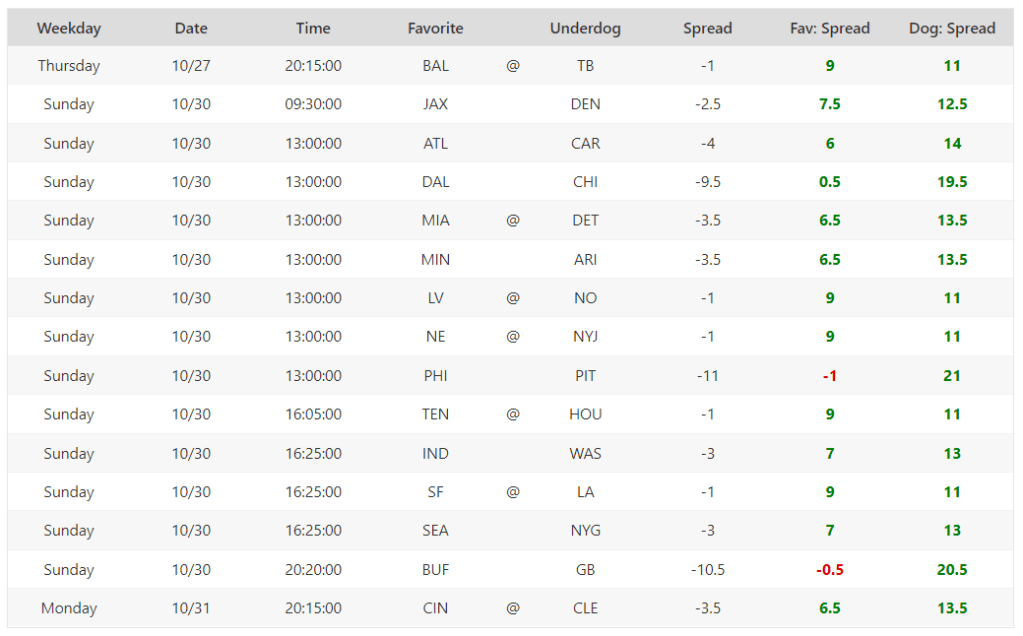Select the Underdog column header

point(585,28)
